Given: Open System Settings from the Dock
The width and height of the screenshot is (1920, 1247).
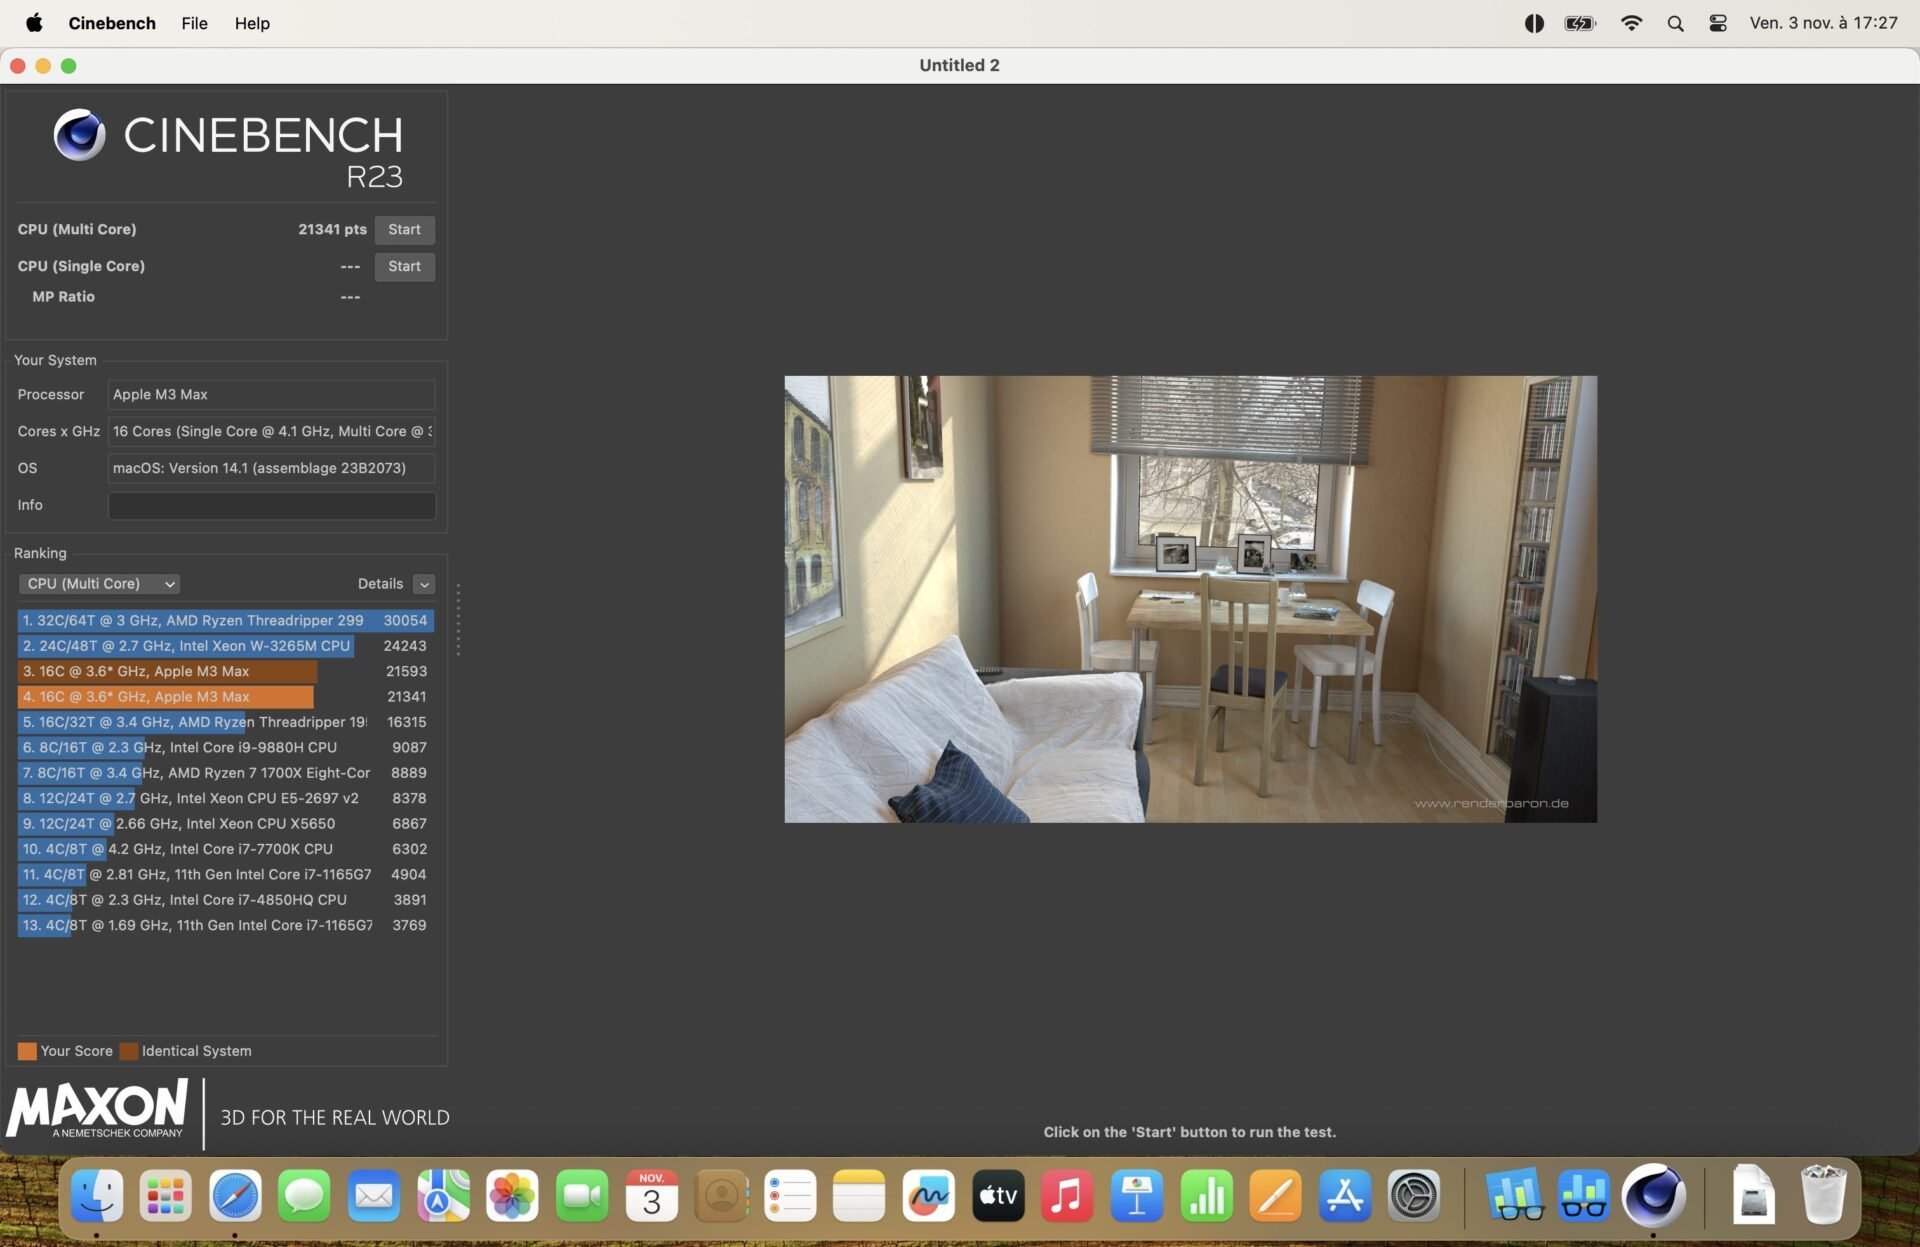Looking at the screenshot, I should 1414,1196.
